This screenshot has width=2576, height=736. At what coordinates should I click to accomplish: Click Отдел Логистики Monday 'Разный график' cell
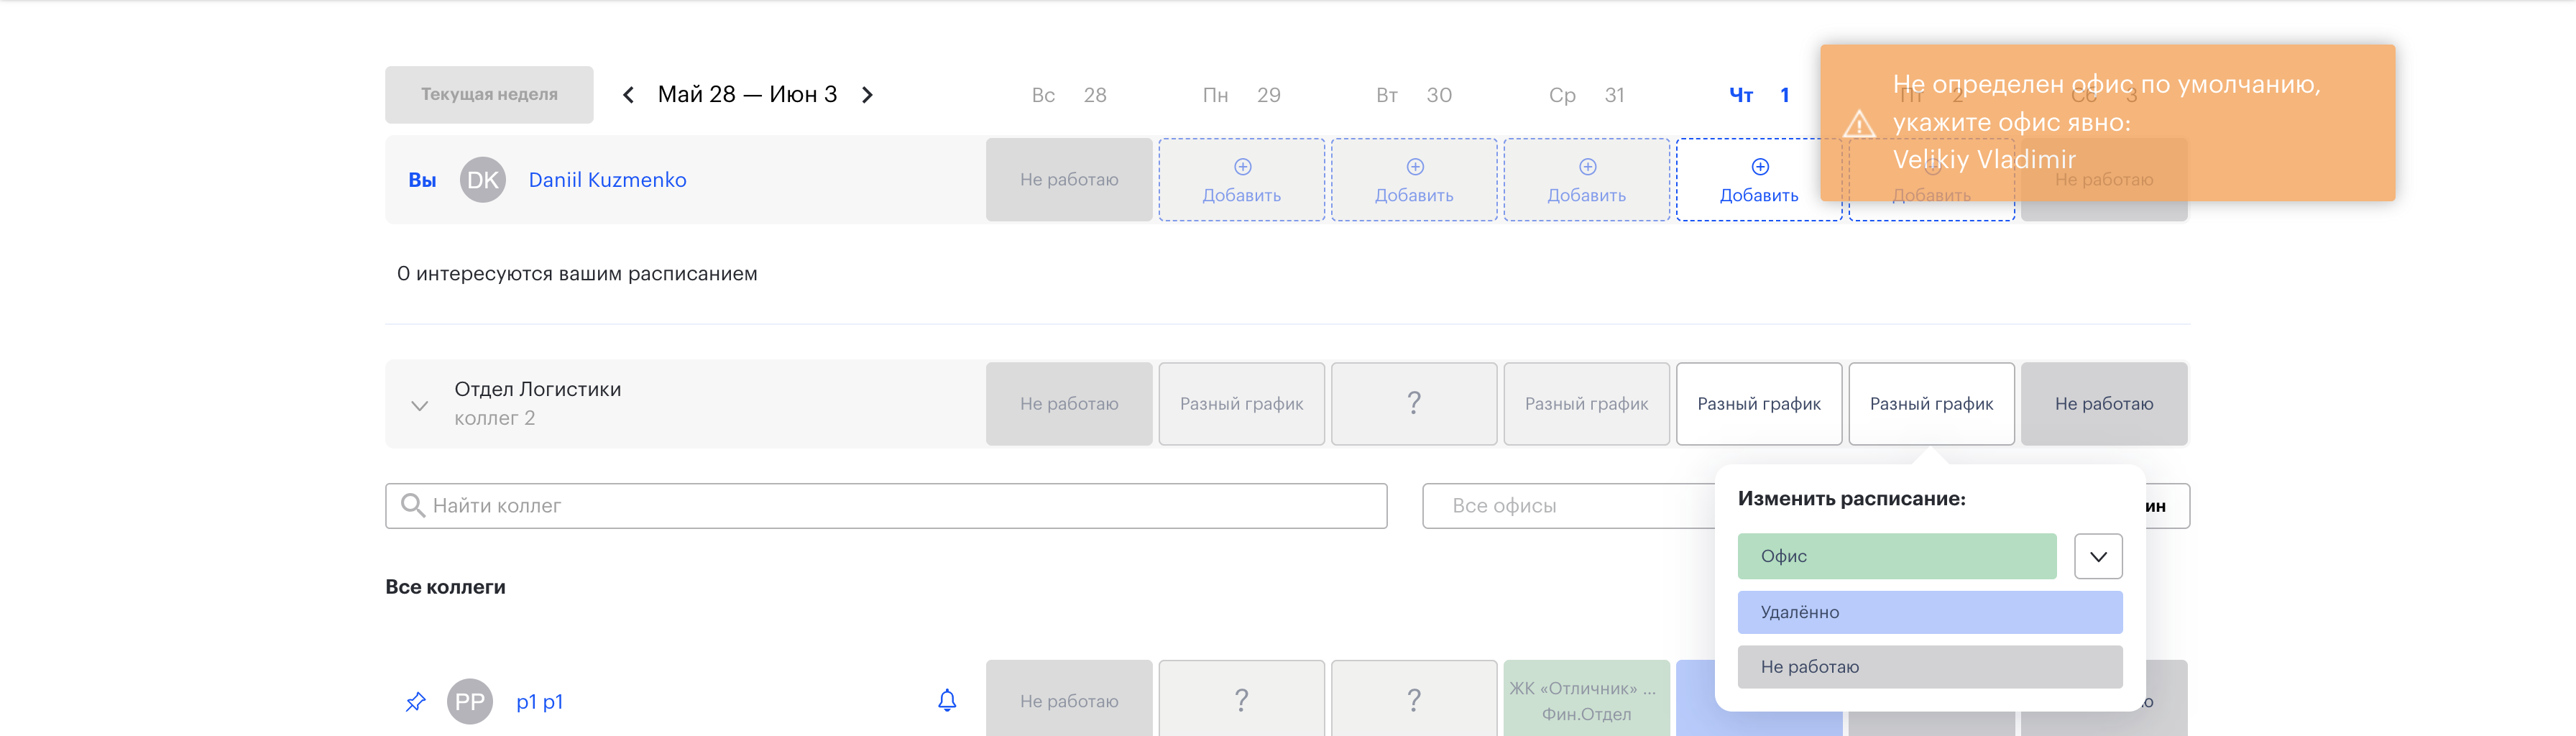coord(1241,404)
